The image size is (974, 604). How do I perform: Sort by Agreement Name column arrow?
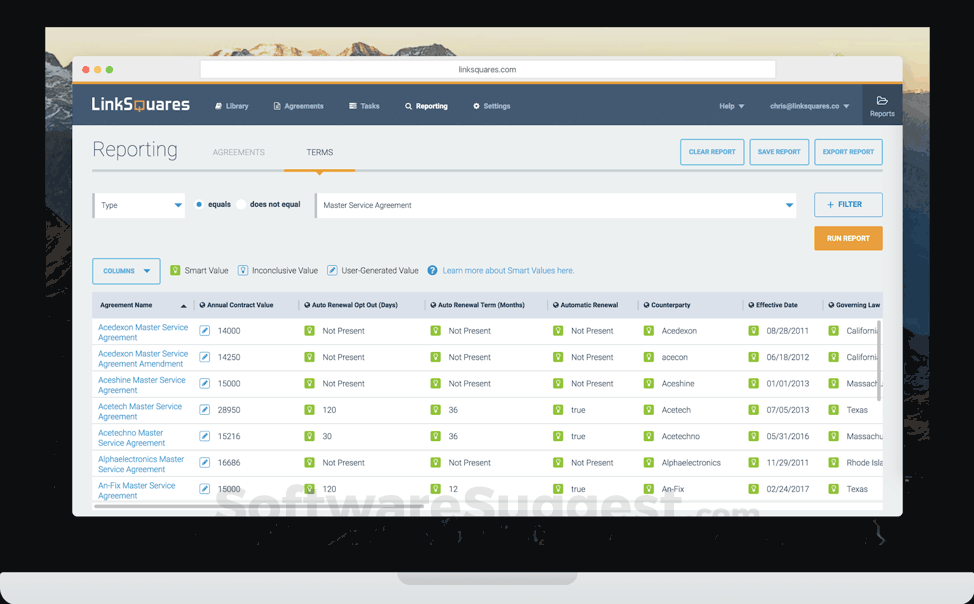pos(183,306)
